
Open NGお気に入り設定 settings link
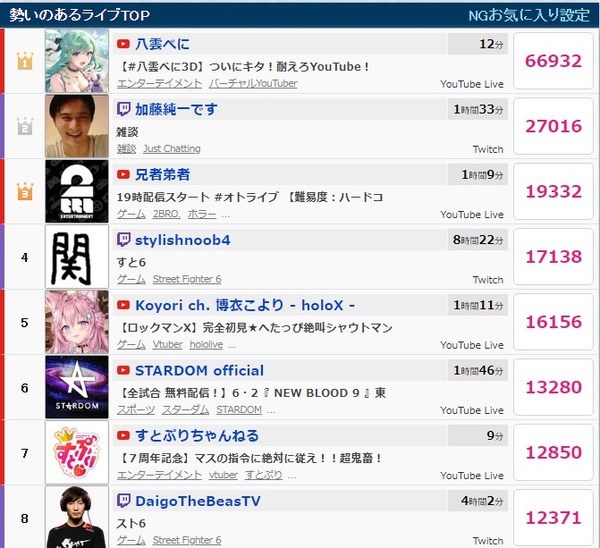point(529,15)
